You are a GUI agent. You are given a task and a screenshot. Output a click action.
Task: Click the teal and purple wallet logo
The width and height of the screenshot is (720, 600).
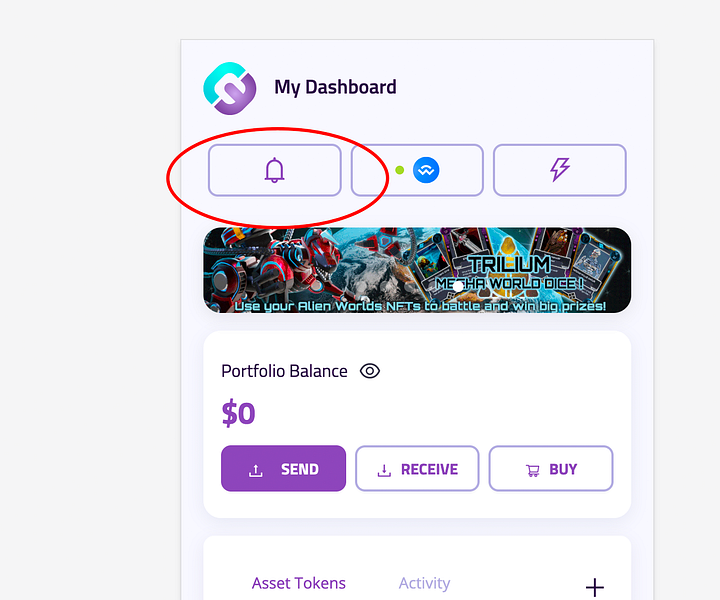(x=230, y=88)
